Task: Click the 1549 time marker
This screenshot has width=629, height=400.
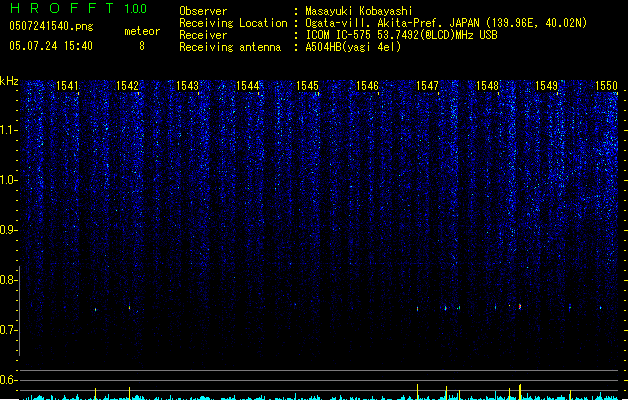Action: (x=546, y=86)
